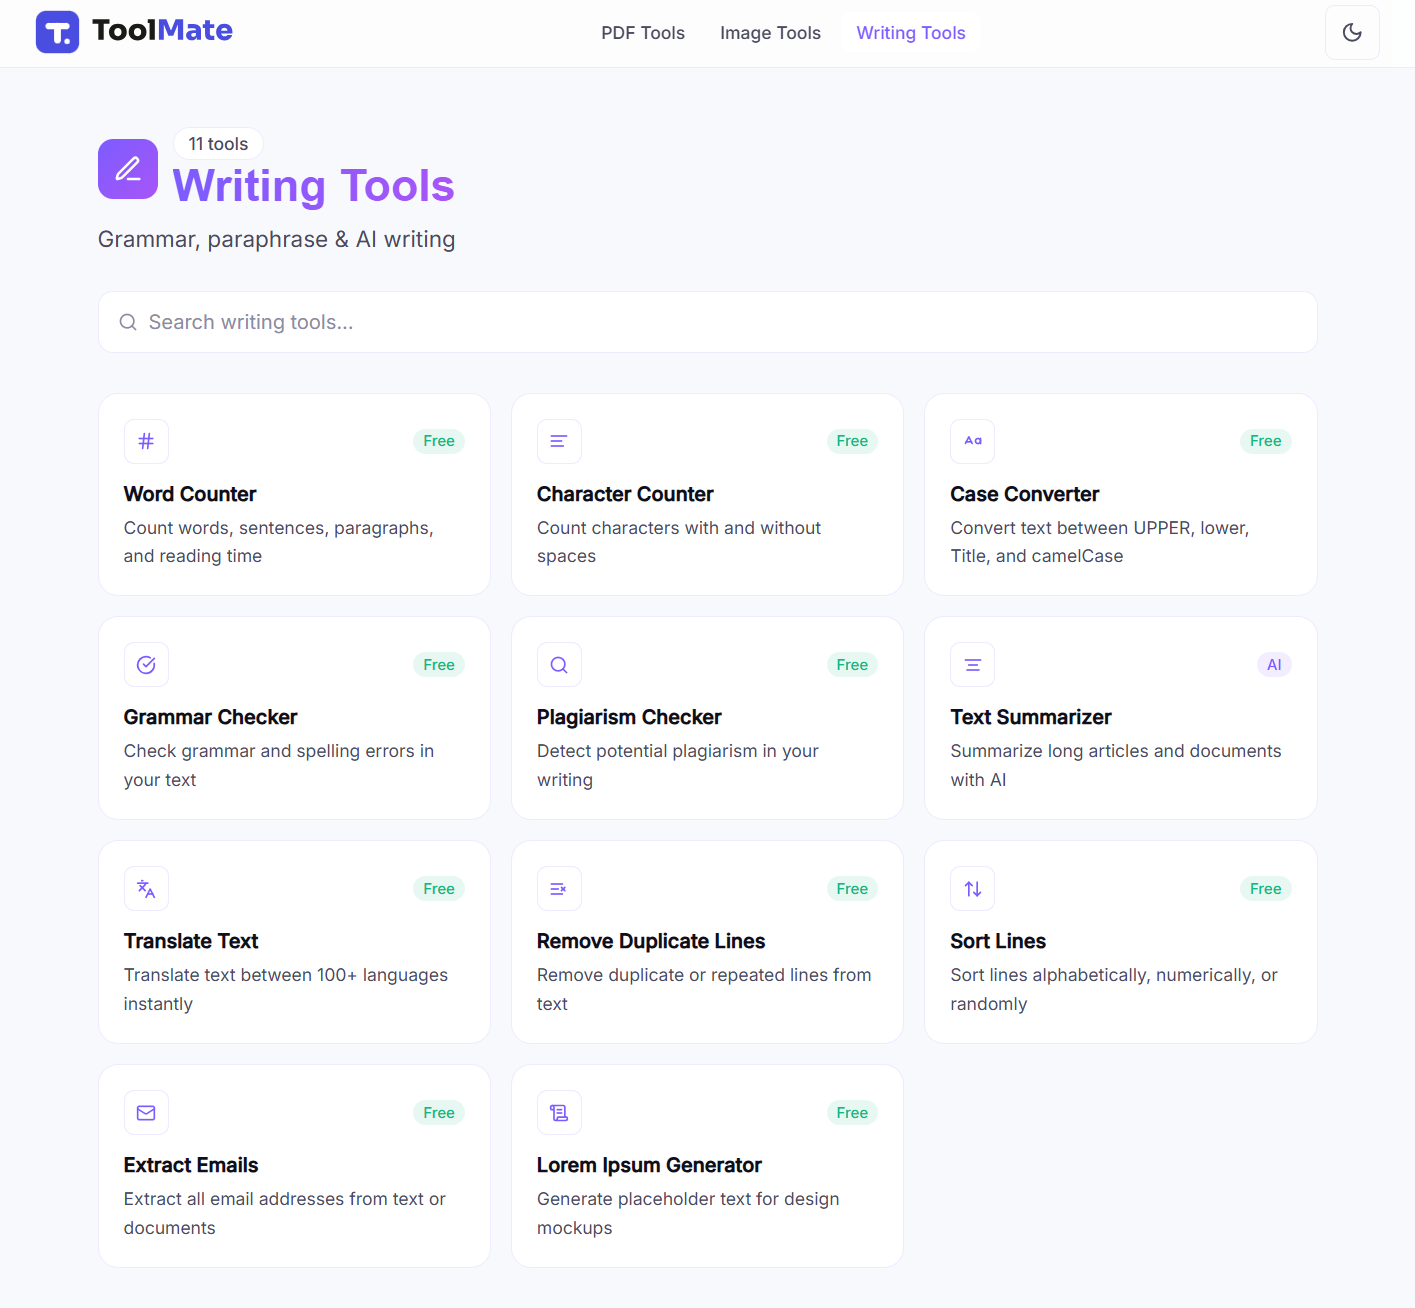
Task: Click the Translate Text language icon
Action: pyautogui.click(x=146, y=889)
